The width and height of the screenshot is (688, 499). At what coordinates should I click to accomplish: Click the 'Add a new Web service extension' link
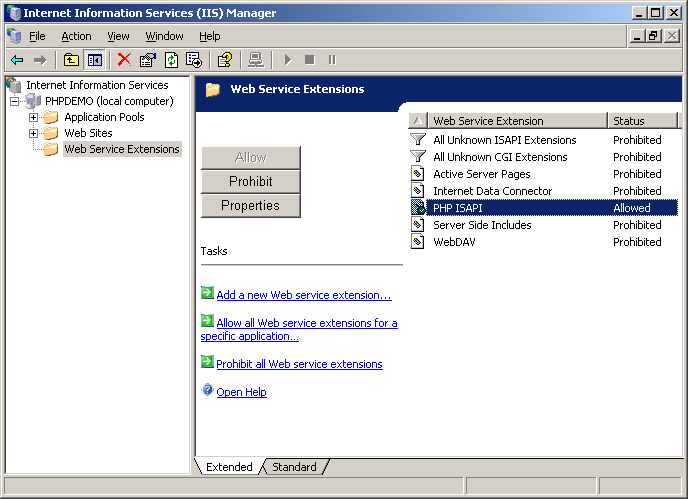pyautogui.click(x=303, y=295)
